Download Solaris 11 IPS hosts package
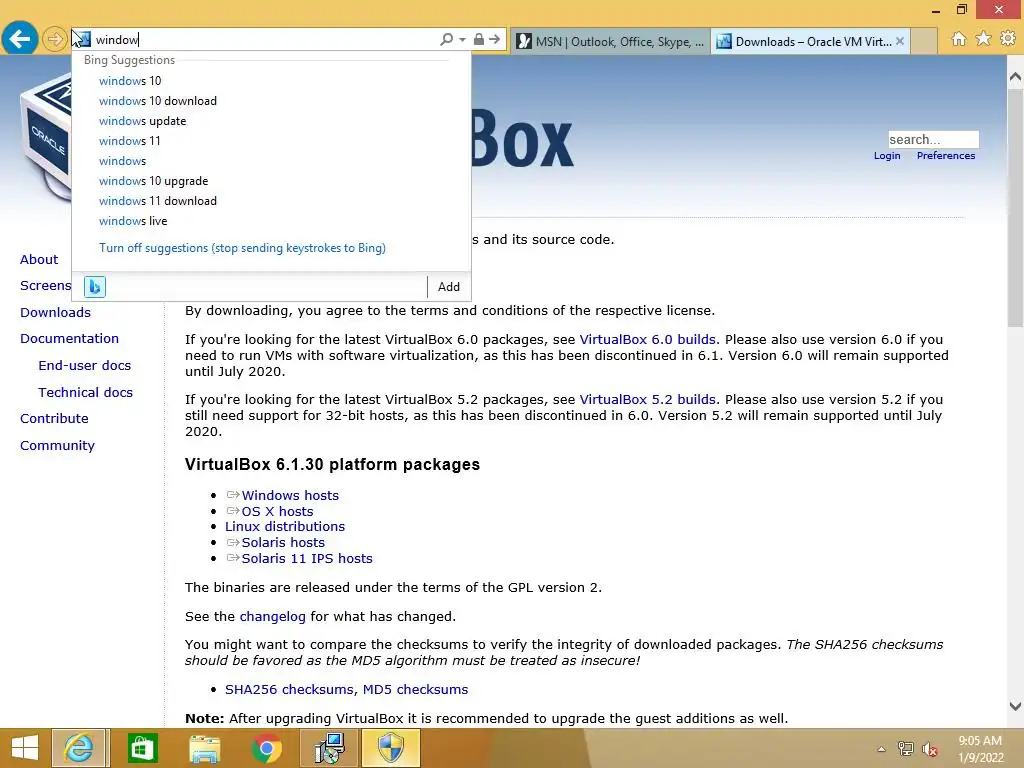 click(307, 558)
